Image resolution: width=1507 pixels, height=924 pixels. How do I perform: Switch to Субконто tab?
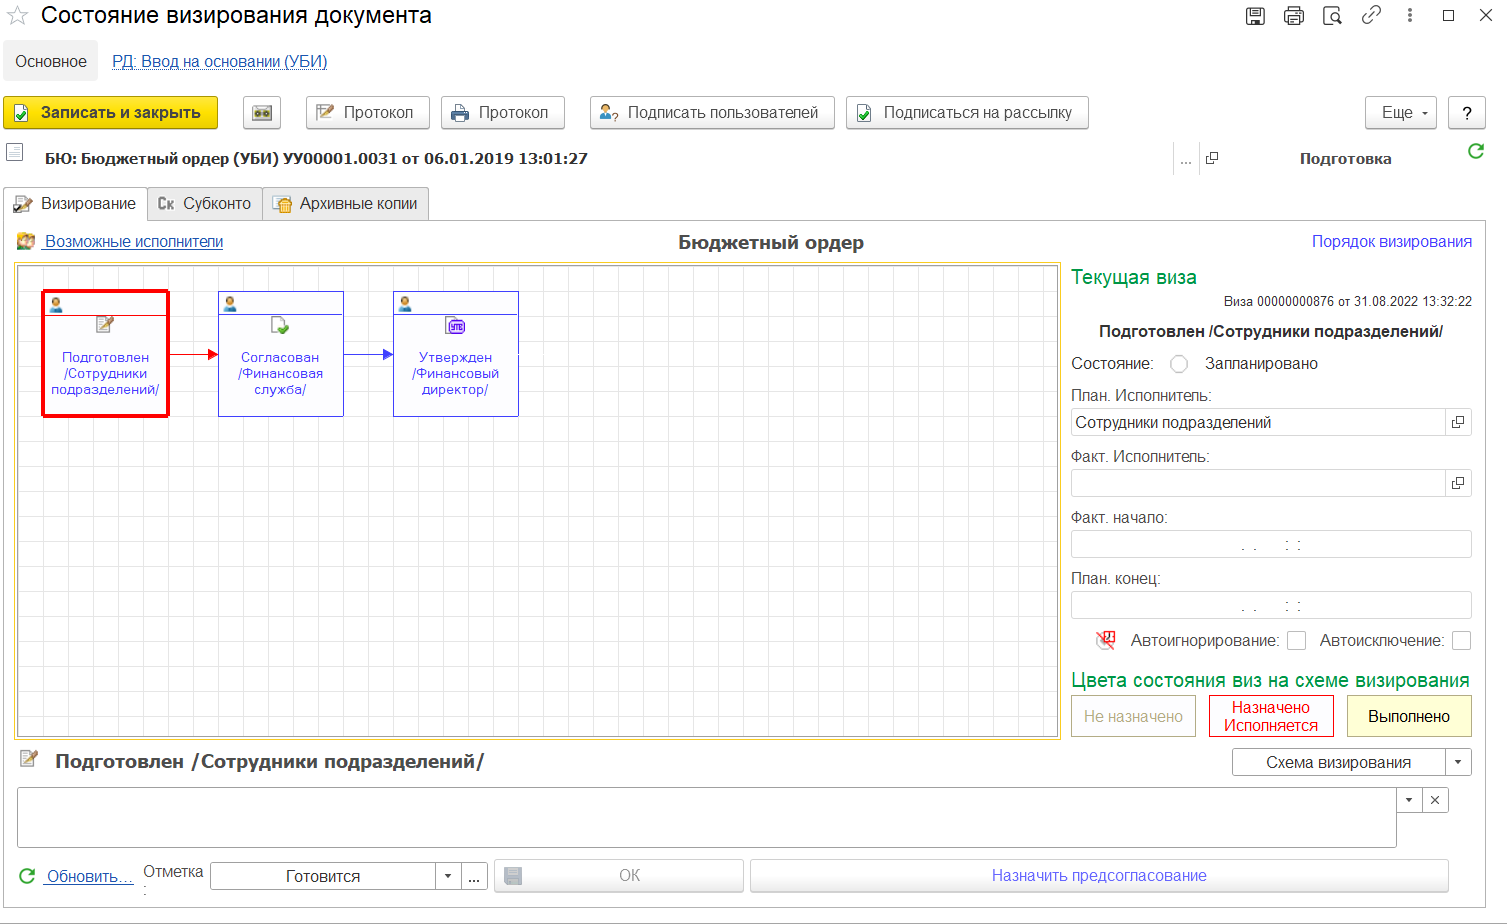tap(205, 204)
